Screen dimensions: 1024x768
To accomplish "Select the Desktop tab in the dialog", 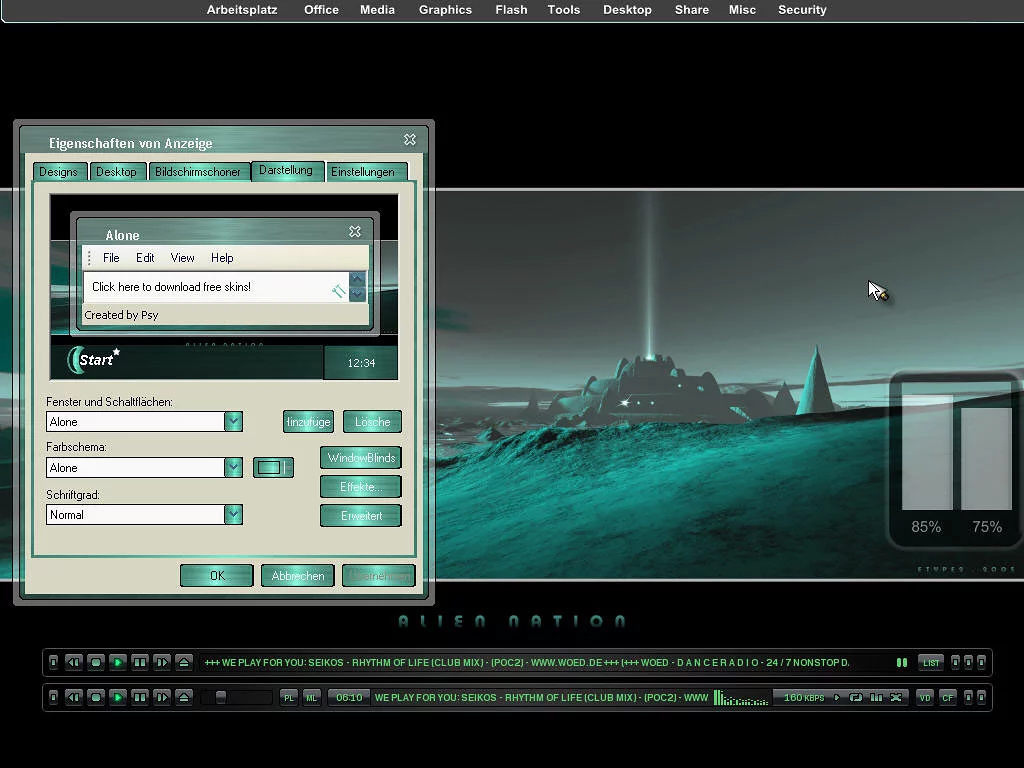I will click(x=117, y=172).
